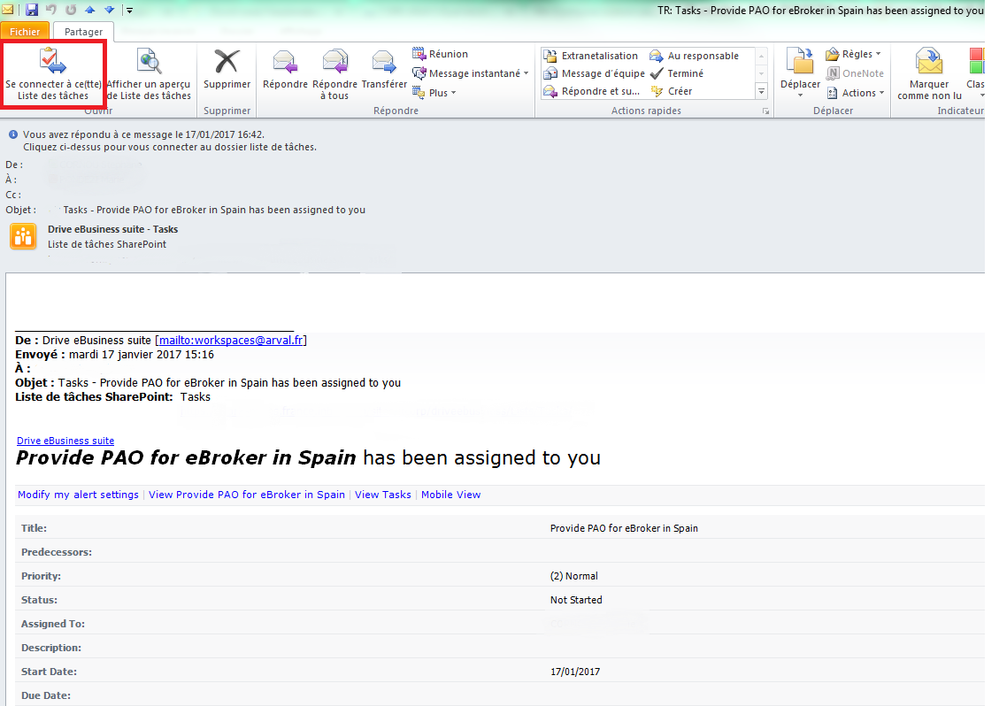The image size is (999, 706).
Task: Click the Undo icon in quick access toolbar
Action: (x=52, y=10)
